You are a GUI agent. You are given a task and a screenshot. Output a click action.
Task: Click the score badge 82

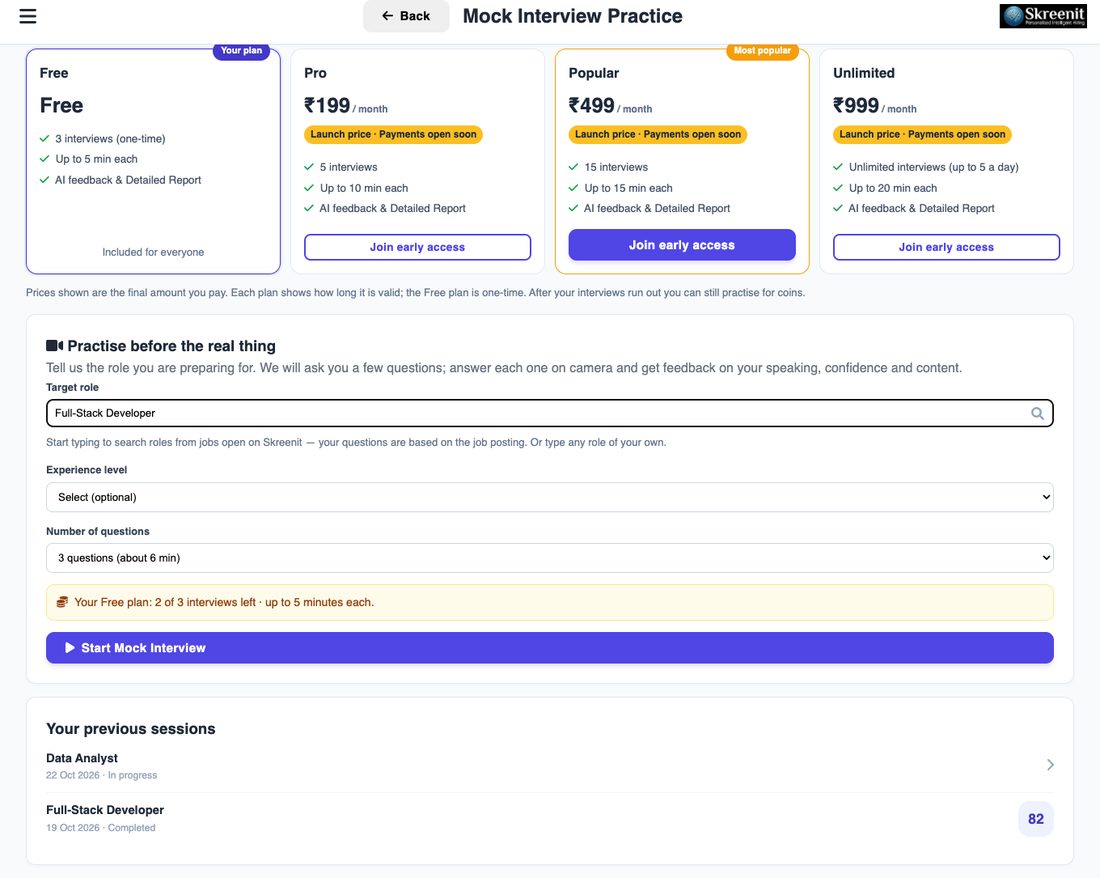pos(1035,819)
